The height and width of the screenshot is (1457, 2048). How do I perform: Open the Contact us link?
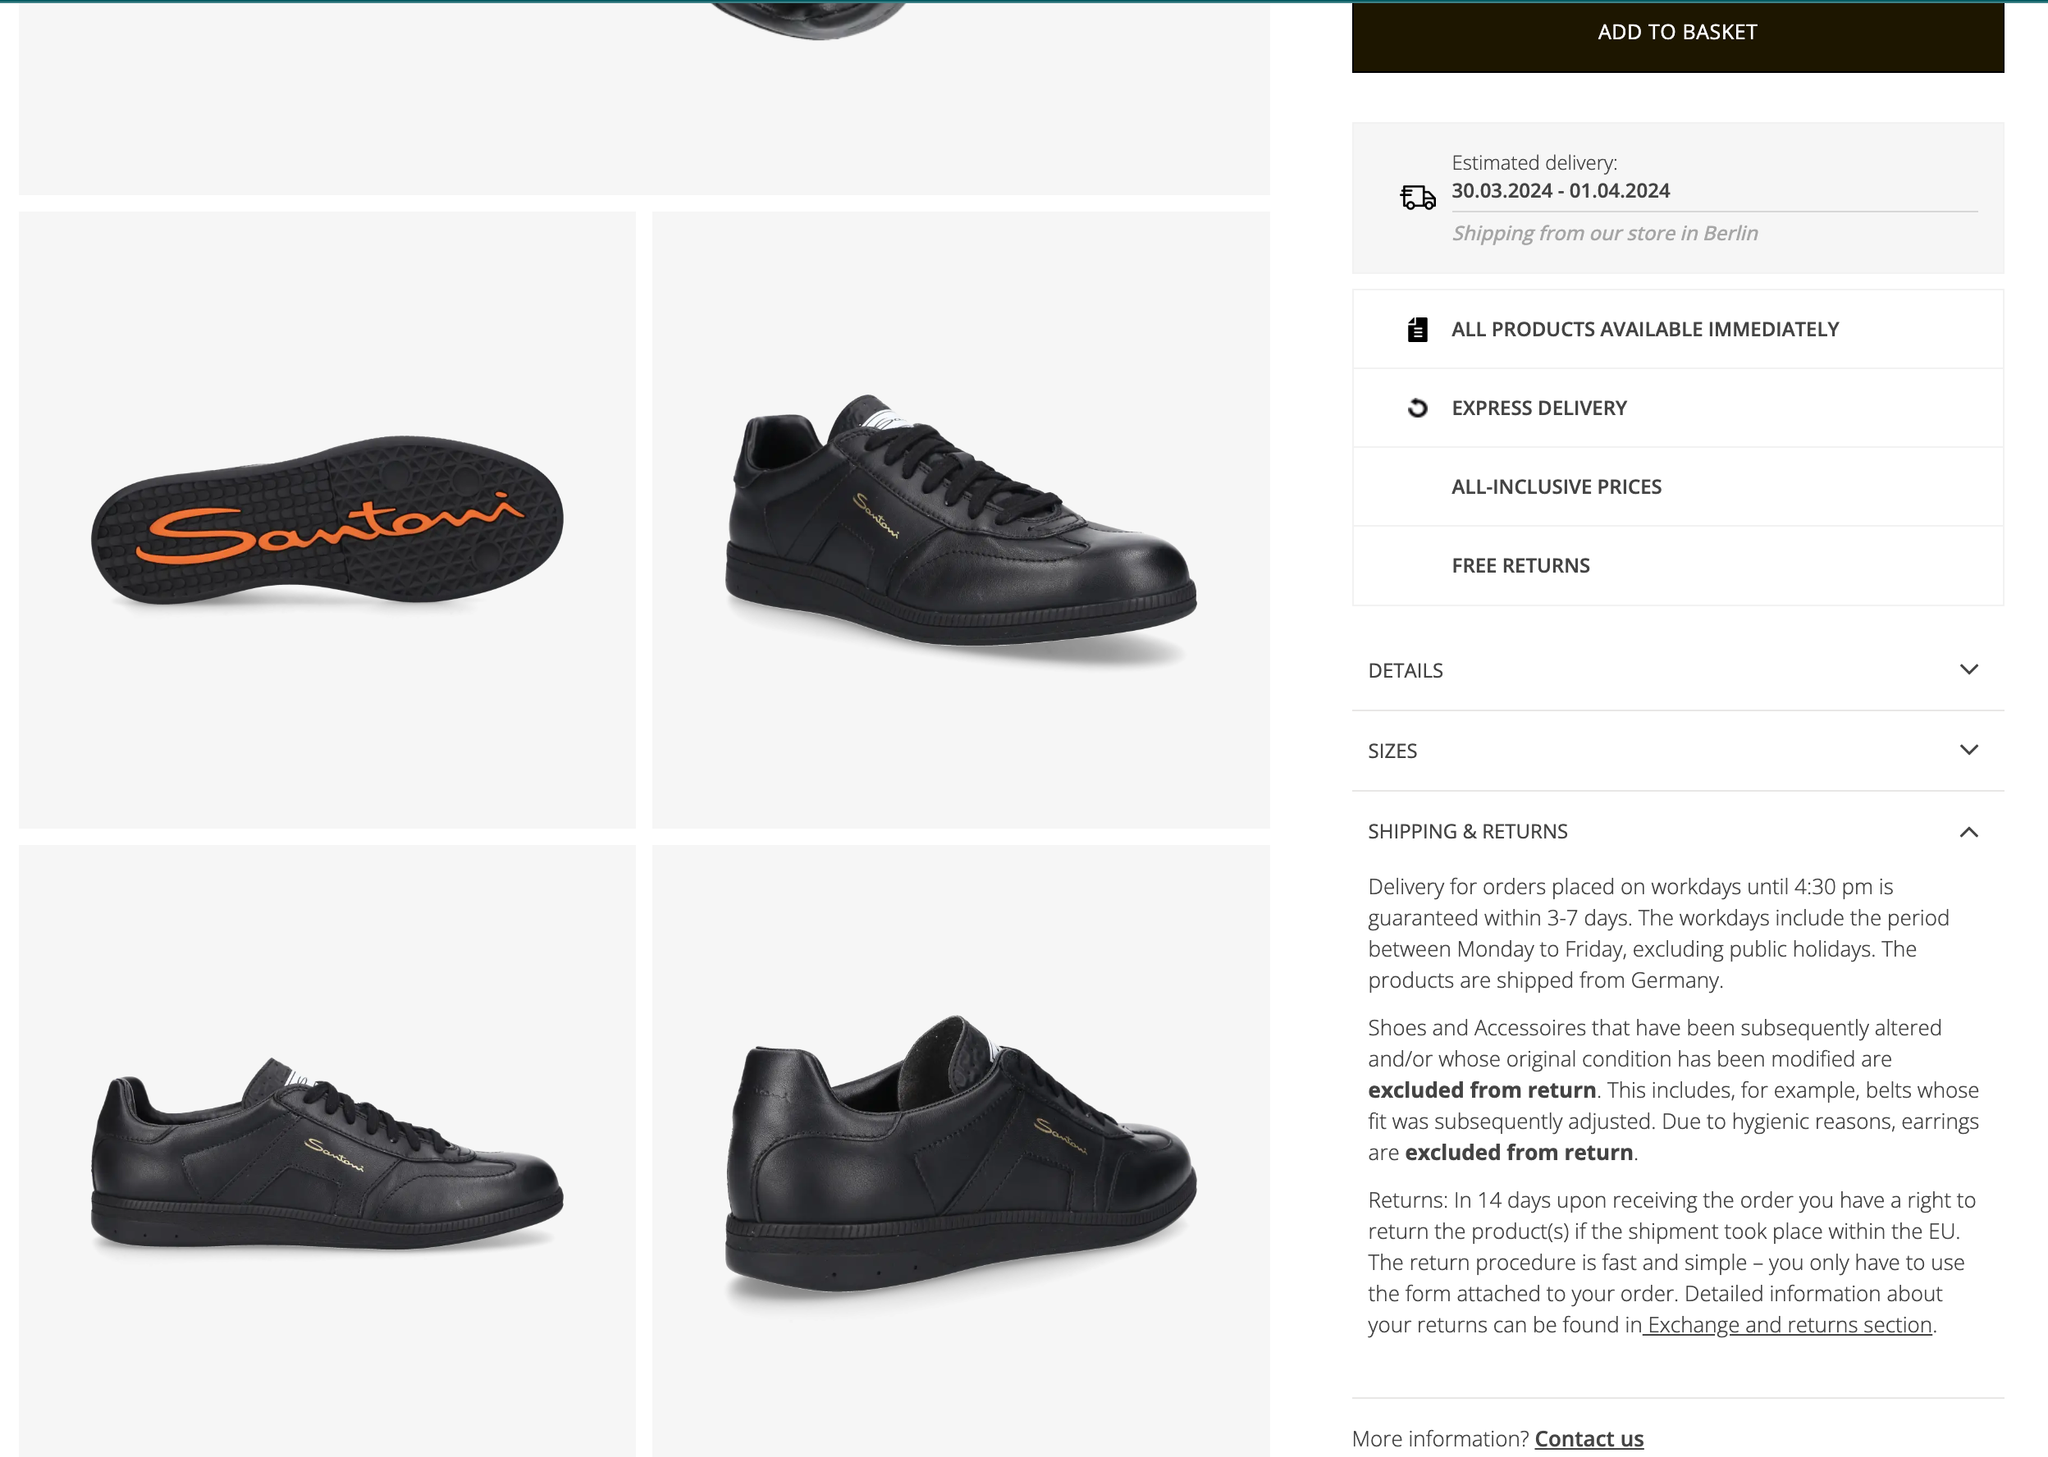point(1589,1439)
